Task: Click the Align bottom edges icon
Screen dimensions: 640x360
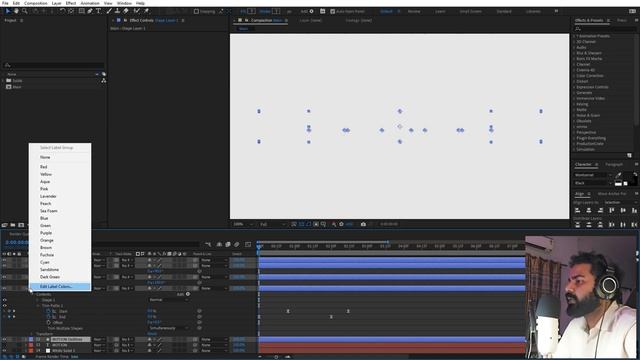Action: pyautogui.click(x=634, y=210)
